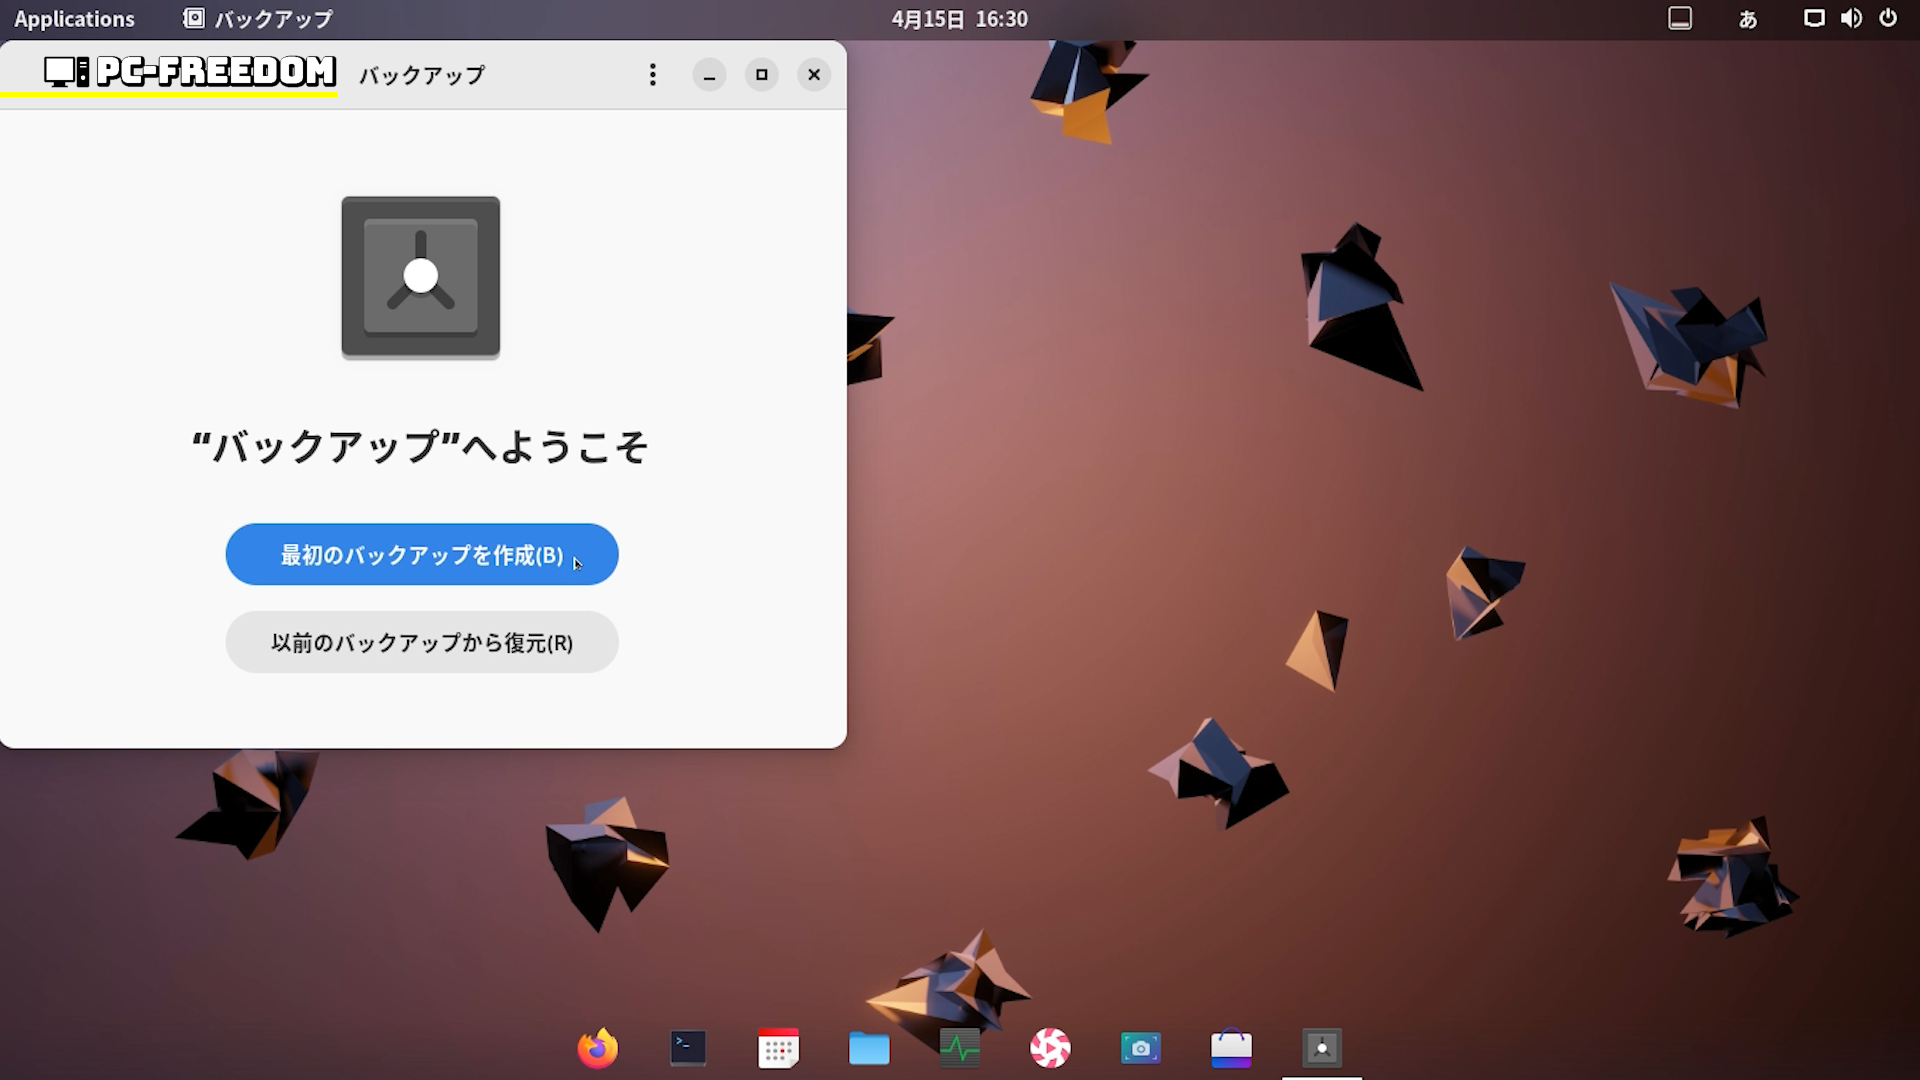Open the power menu icon
The image size is (1920, 1080).
(1888, 19)
